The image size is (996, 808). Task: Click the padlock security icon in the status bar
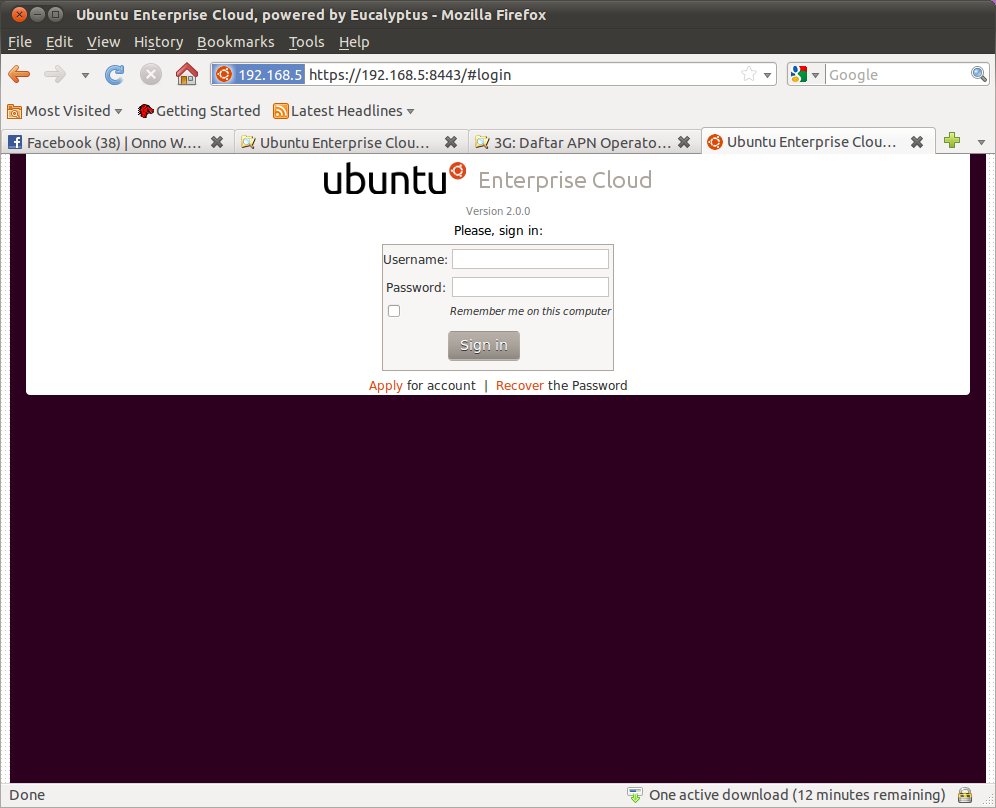pyautogui.click(x=965, y=795)
